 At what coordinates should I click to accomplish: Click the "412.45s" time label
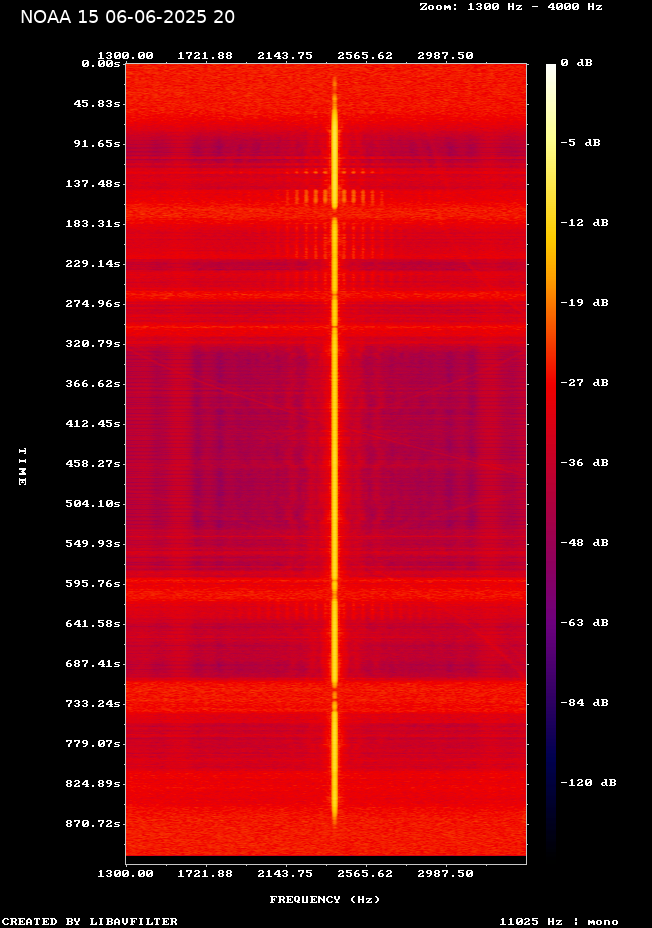(93, 424)
